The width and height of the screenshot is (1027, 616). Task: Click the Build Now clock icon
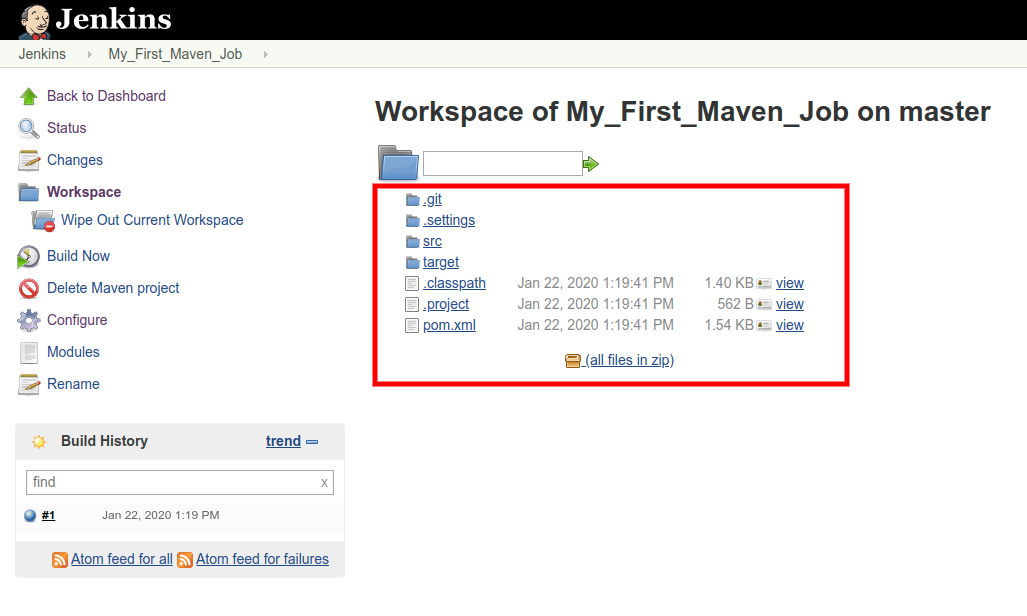(x=28, y=257)
